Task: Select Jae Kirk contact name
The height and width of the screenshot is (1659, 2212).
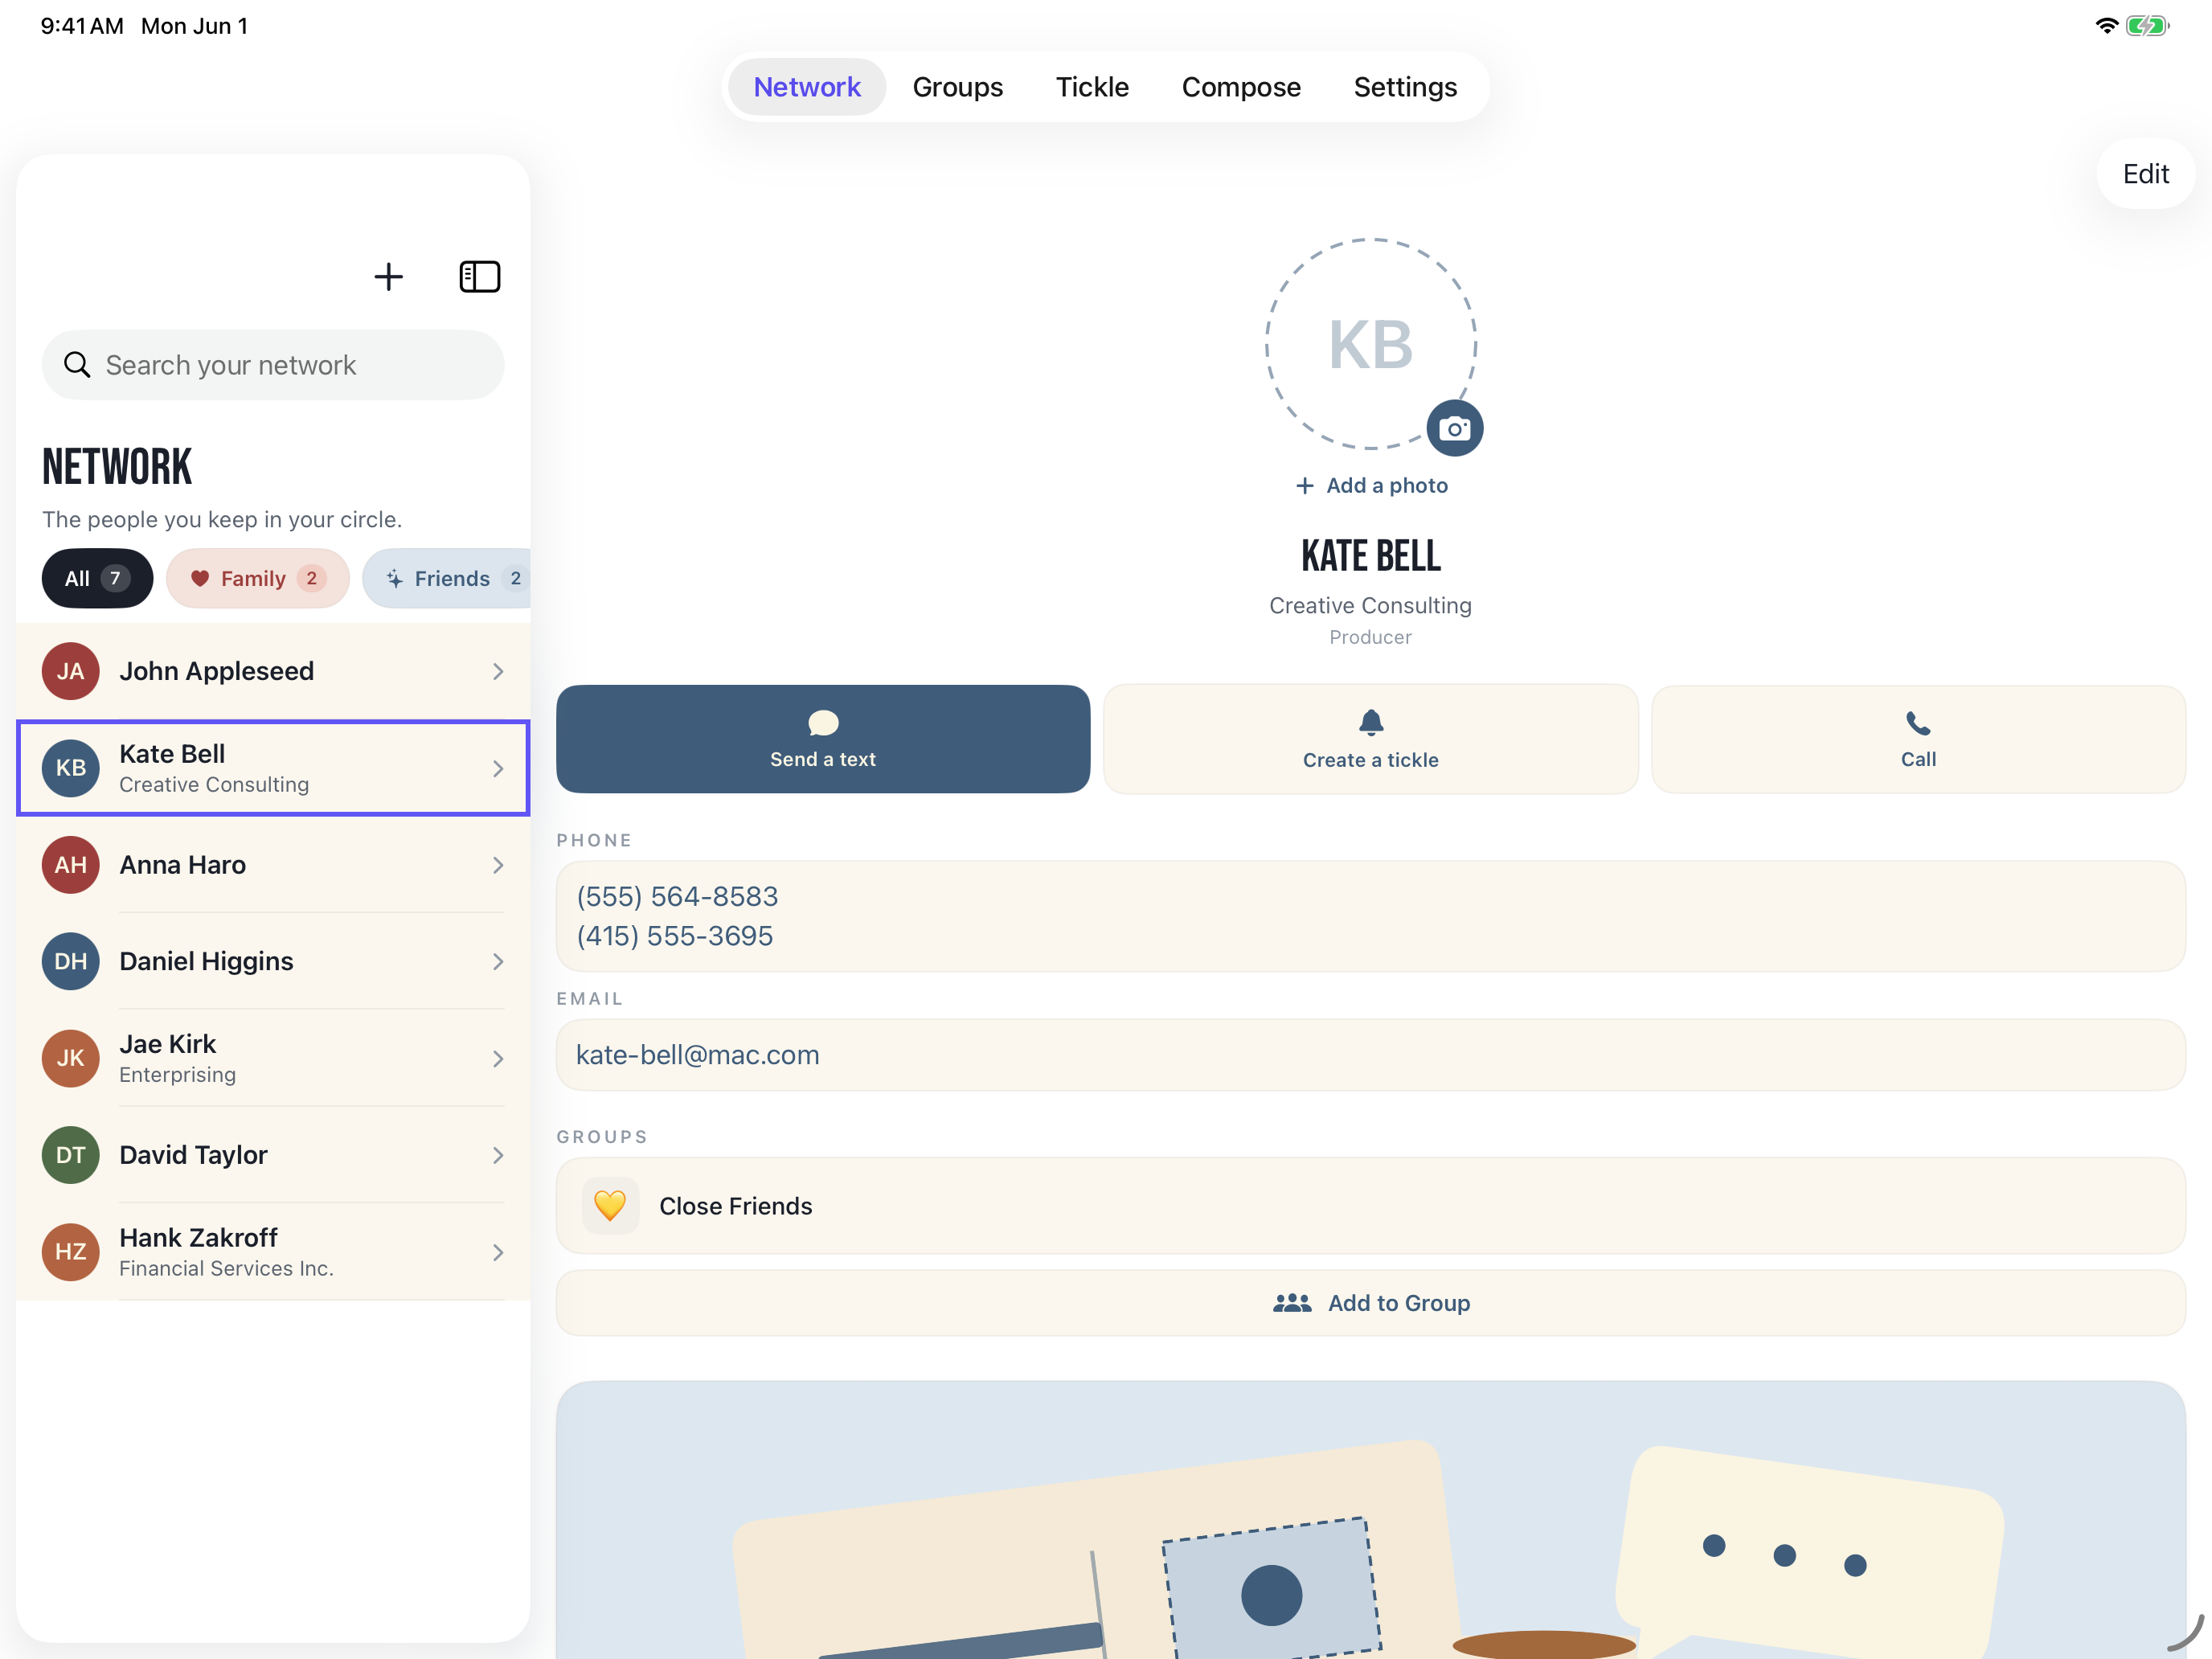Action: 168,1044
